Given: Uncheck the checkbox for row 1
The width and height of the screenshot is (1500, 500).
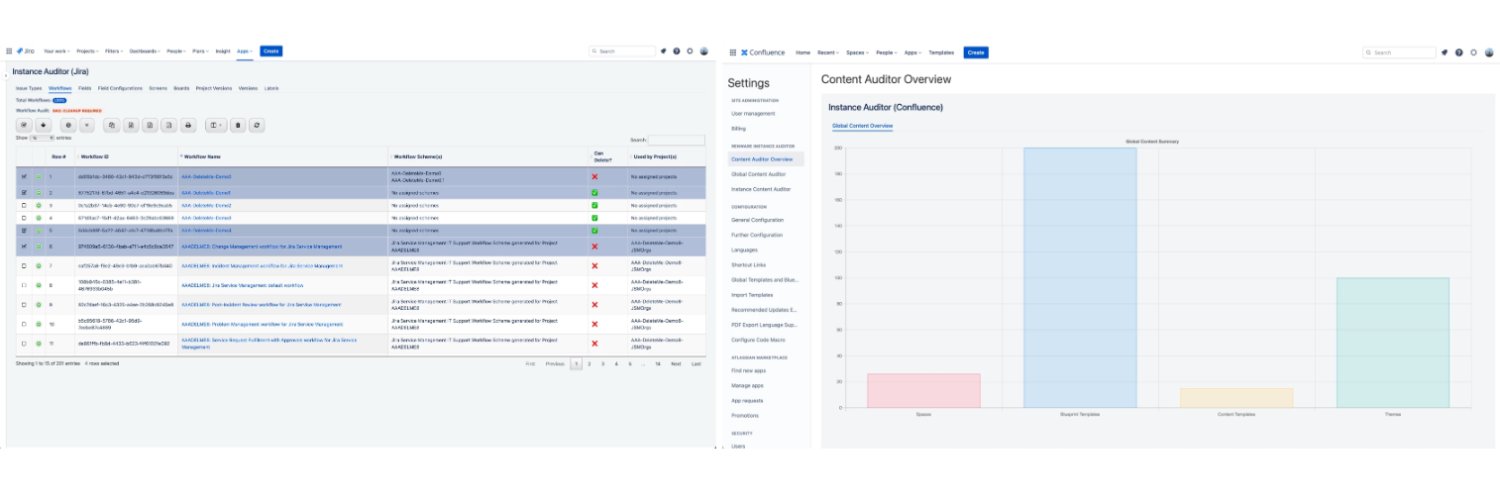Looking at the screenshot, I should [x=24, y=176].
